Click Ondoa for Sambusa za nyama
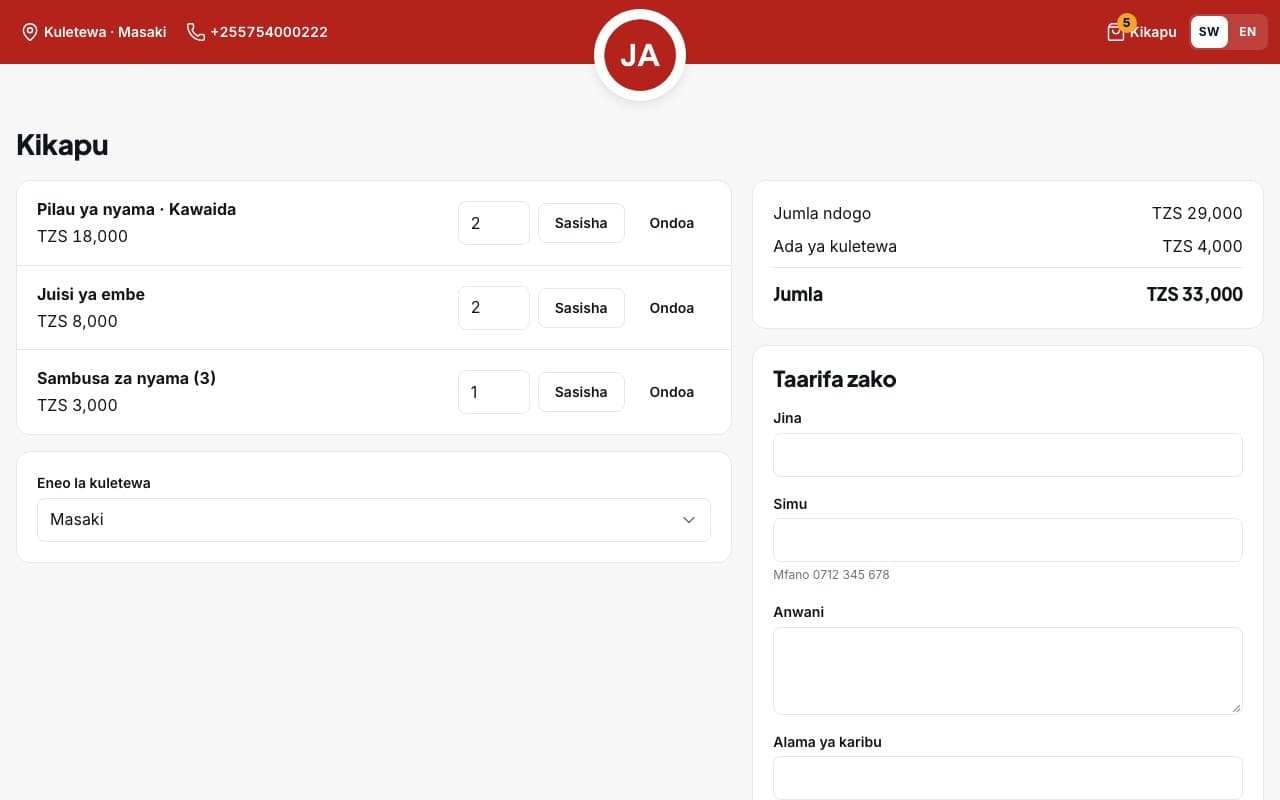This screenshot has width=1280, height=800. 672,392
